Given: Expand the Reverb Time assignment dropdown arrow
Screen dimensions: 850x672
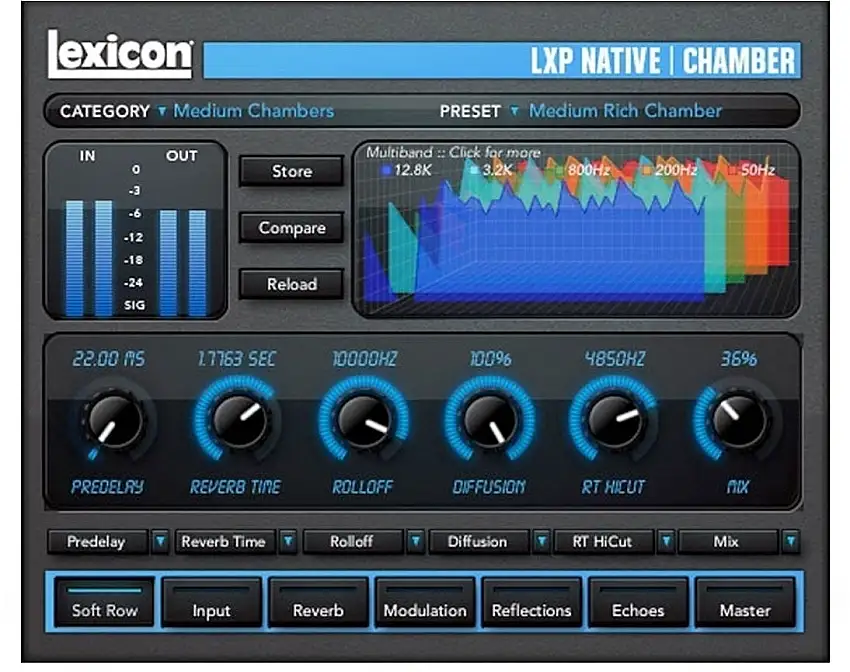Looking at the screenshot, I should click(288, 541).
